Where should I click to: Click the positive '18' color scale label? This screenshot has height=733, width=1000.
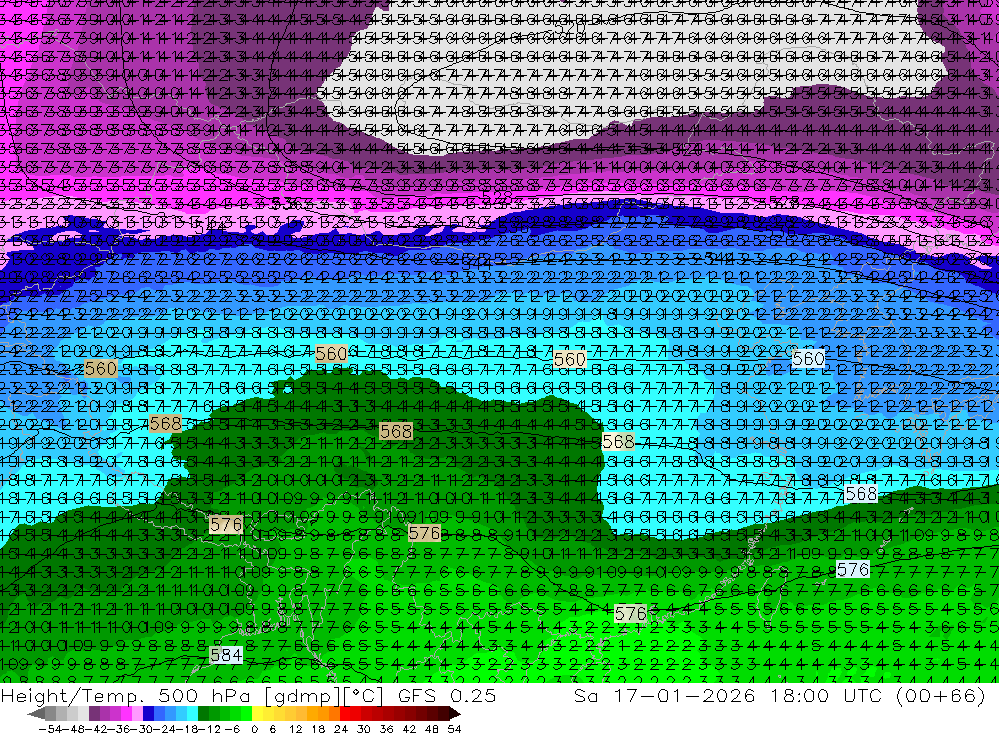[x=318, y=729]
